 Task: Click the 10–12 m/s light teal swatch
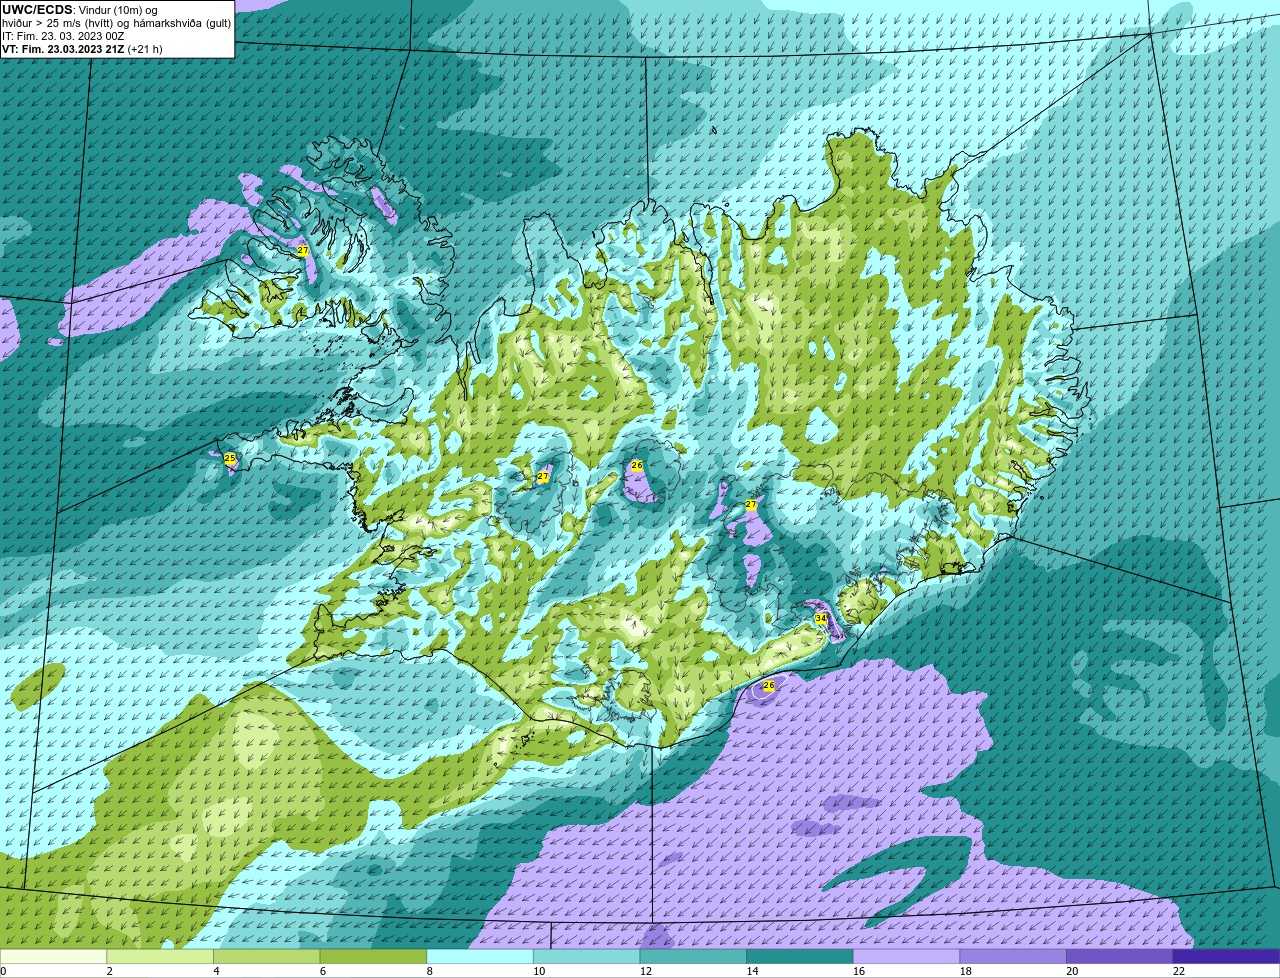click(x=586, y=956)
